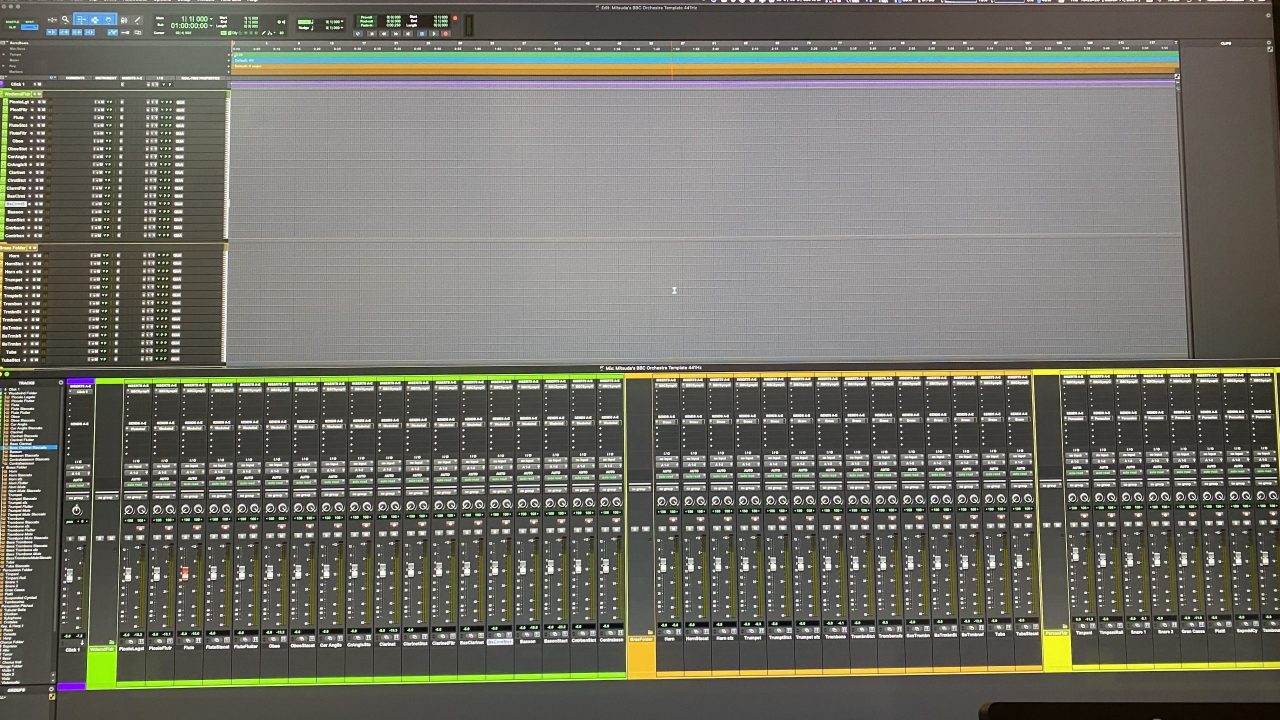Arm the transport Record button
The image size is (1280, 720).
446,33
